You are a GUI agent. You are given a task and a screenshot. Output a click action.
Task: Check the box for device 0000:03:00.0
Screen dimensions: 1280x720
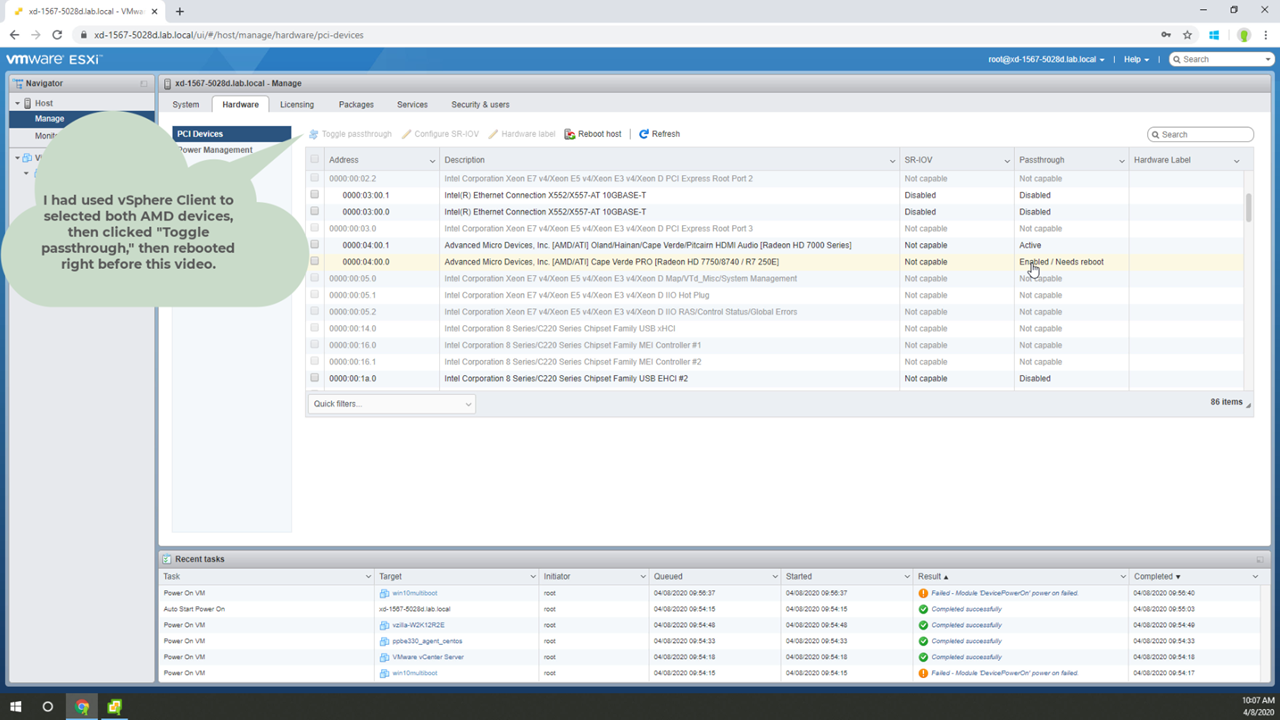point(315,212)
